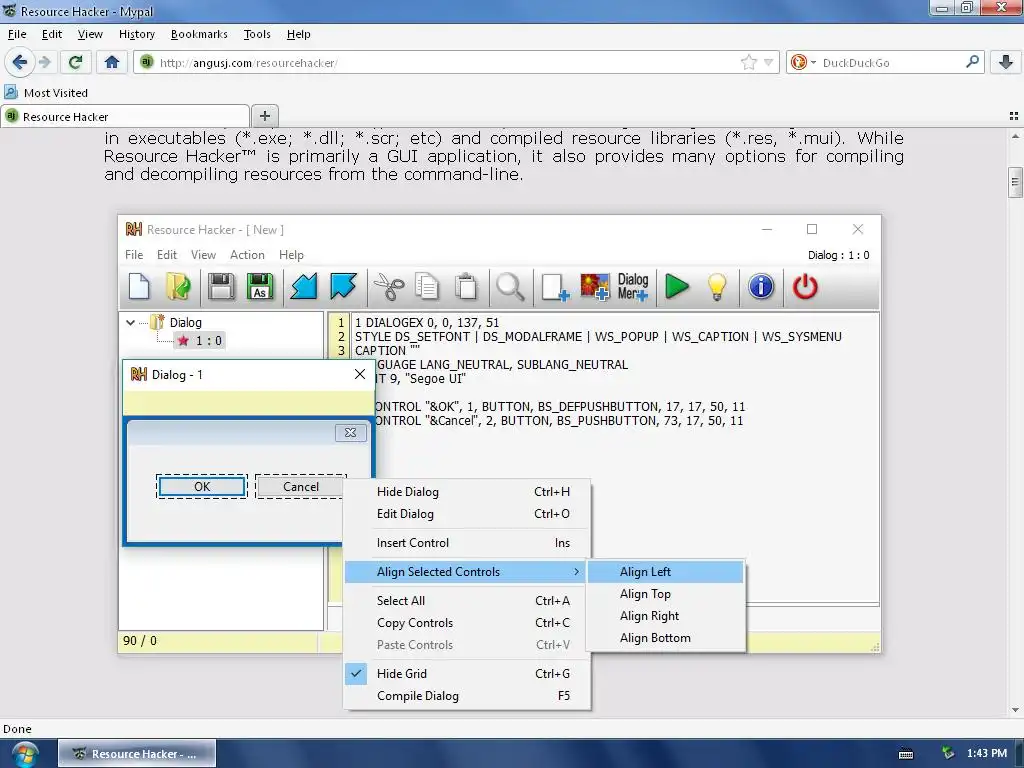Click the green Compile play arrow icon
Viewport: 1024px width, 768px height.
point(677,287)
